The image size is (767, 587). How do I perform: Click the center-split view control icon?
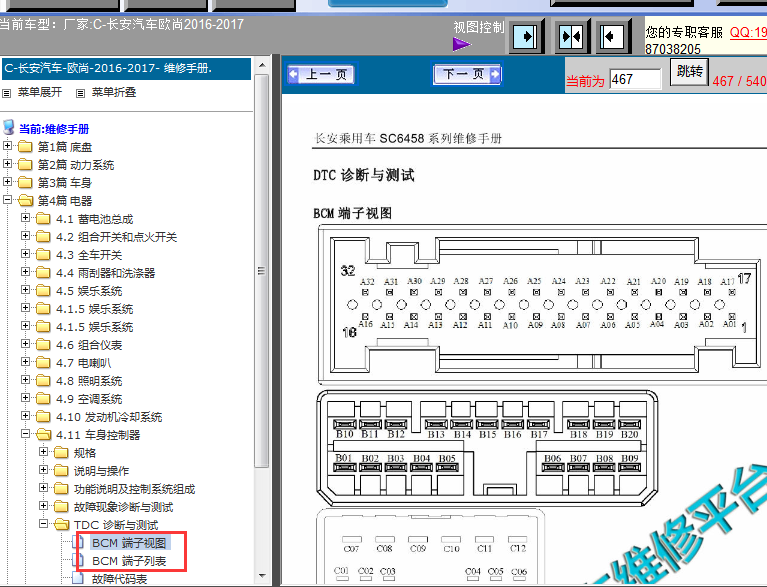570,36
